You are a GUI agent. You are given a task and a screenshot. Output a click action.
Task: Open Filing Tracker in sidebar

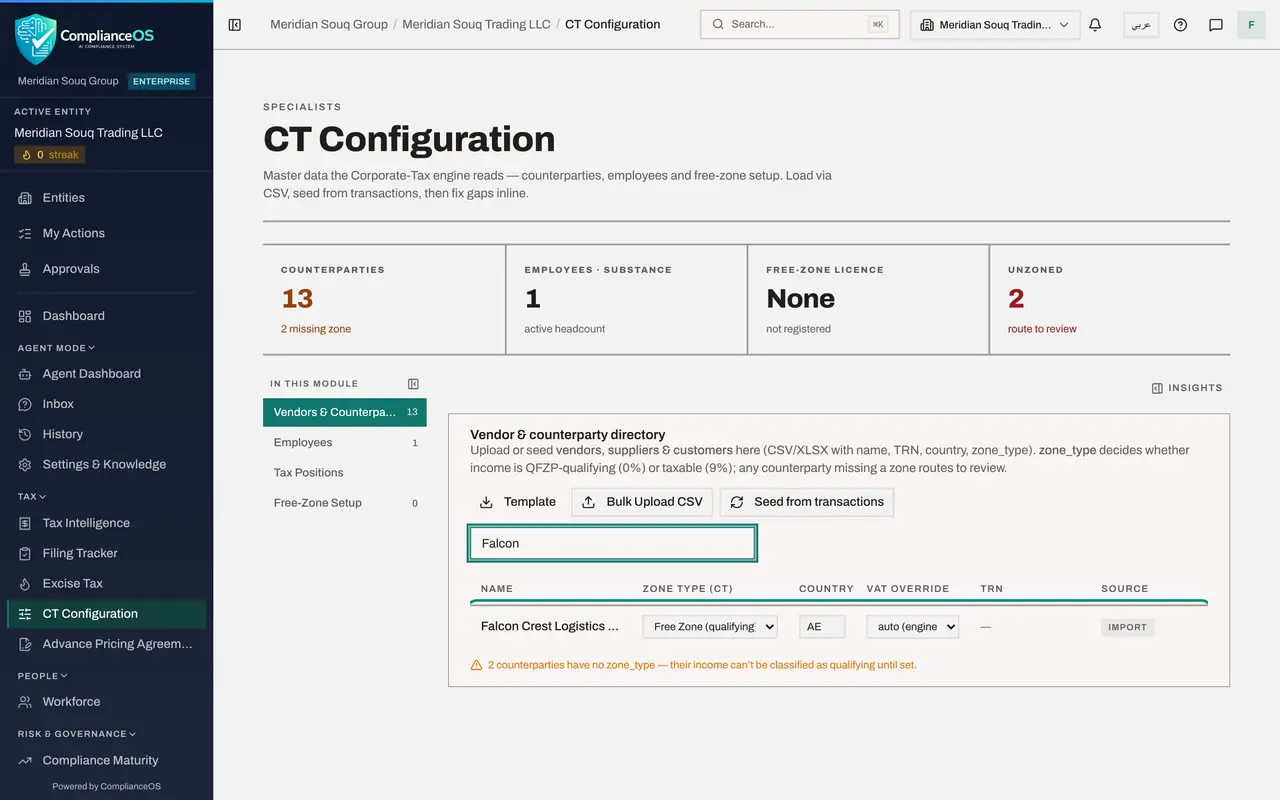[x=106, y=553]
